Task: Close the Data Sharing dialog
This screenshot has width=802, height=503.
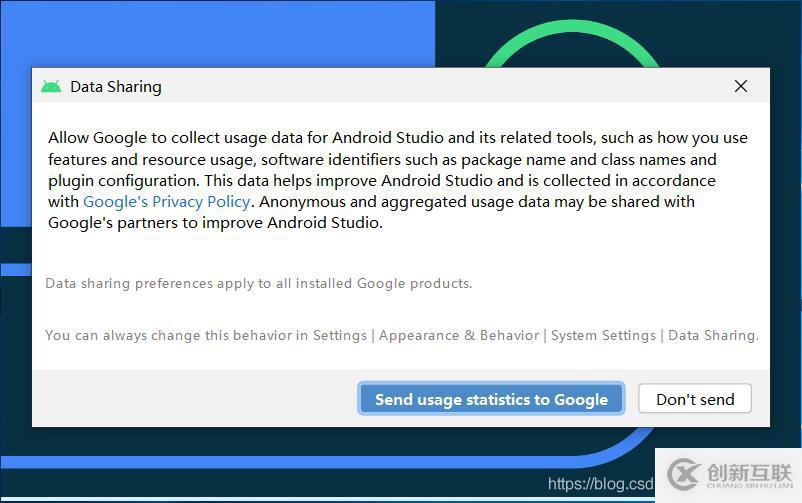Action: coord(741,86)
